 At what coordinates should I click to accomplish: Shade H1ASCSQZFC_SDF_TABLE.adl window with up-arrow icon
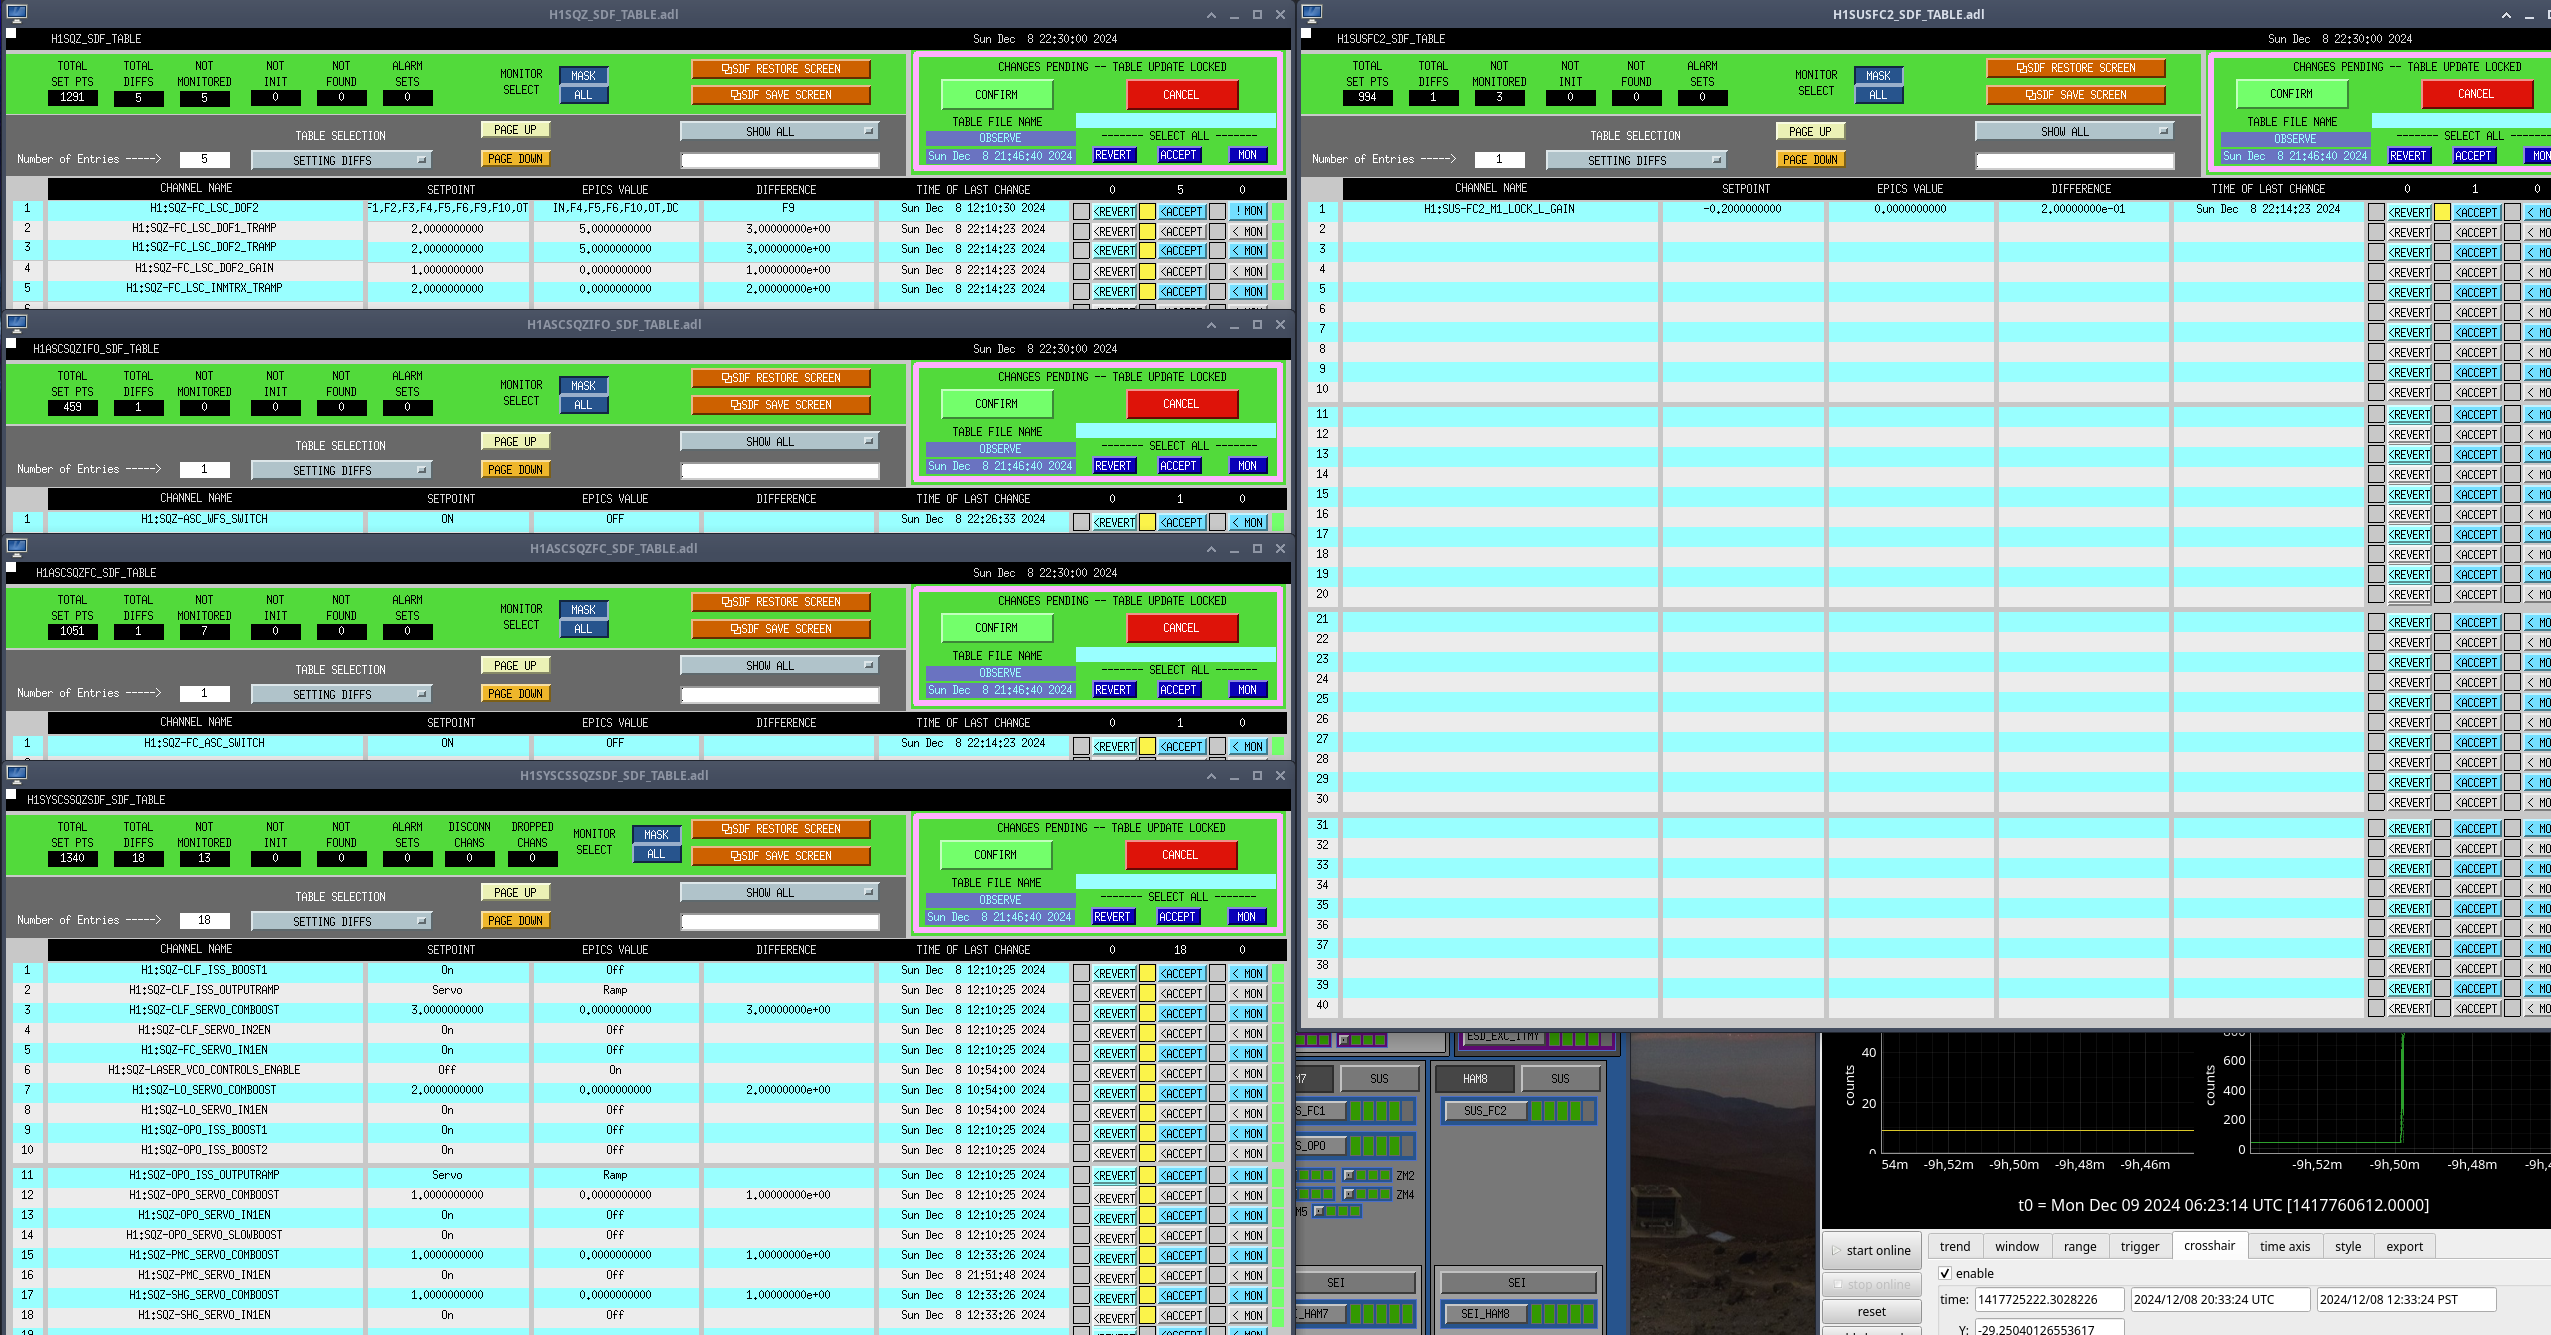point(1211,549)
